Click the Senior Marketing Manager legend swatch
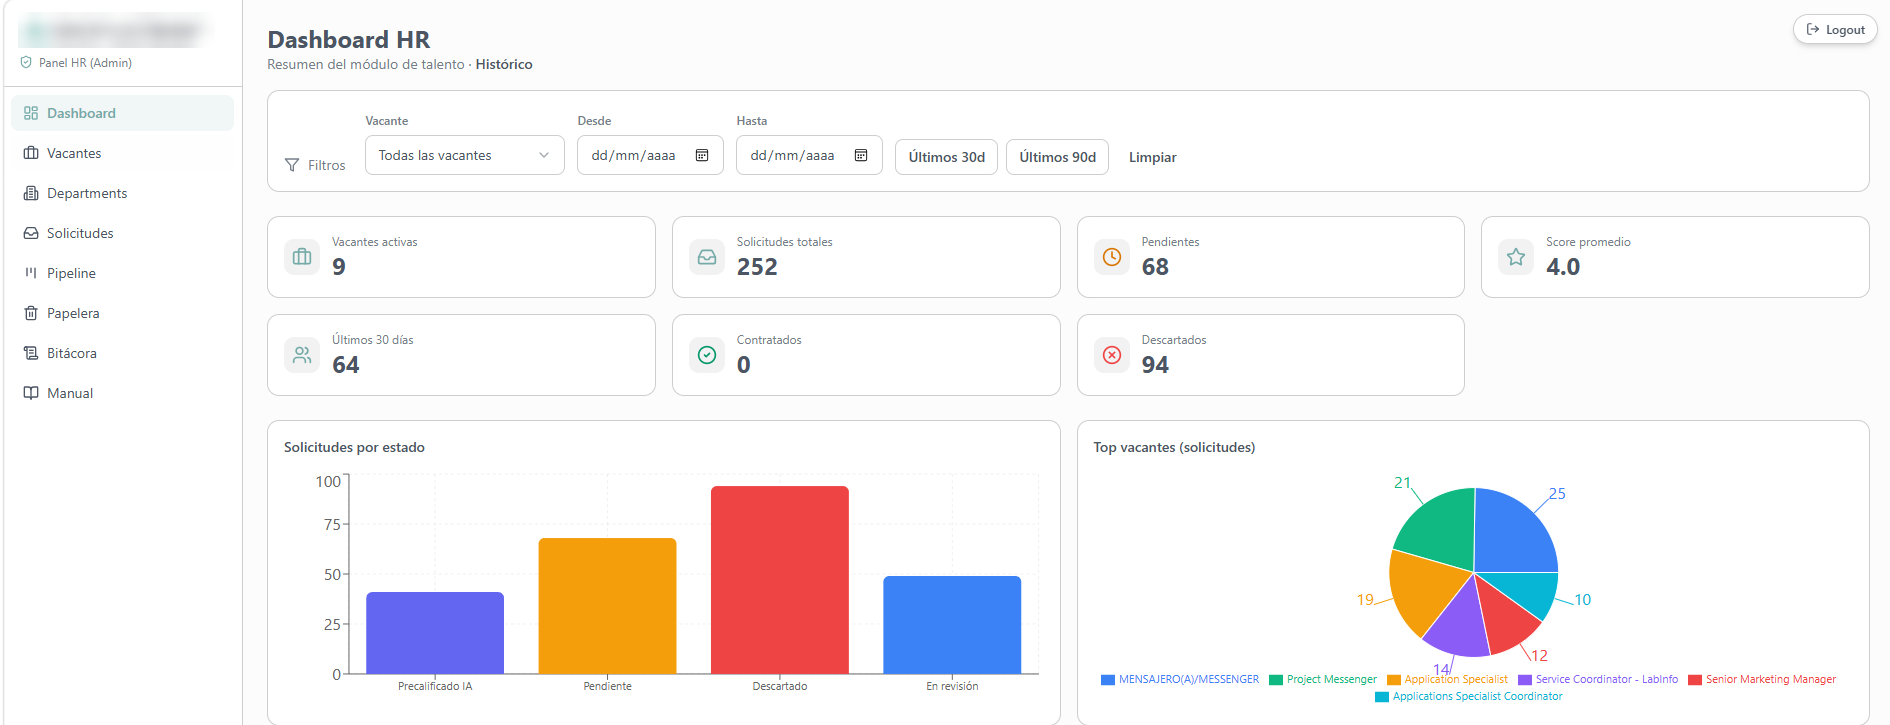The image size is (1890, 725). click(1695, 680)
